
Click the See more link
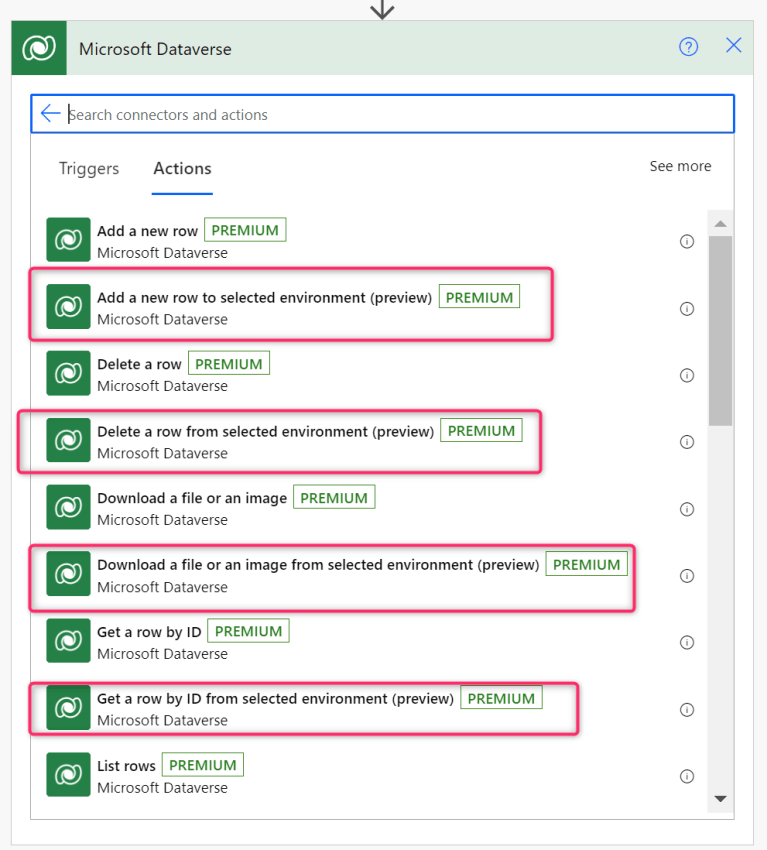tap(680, 166)
